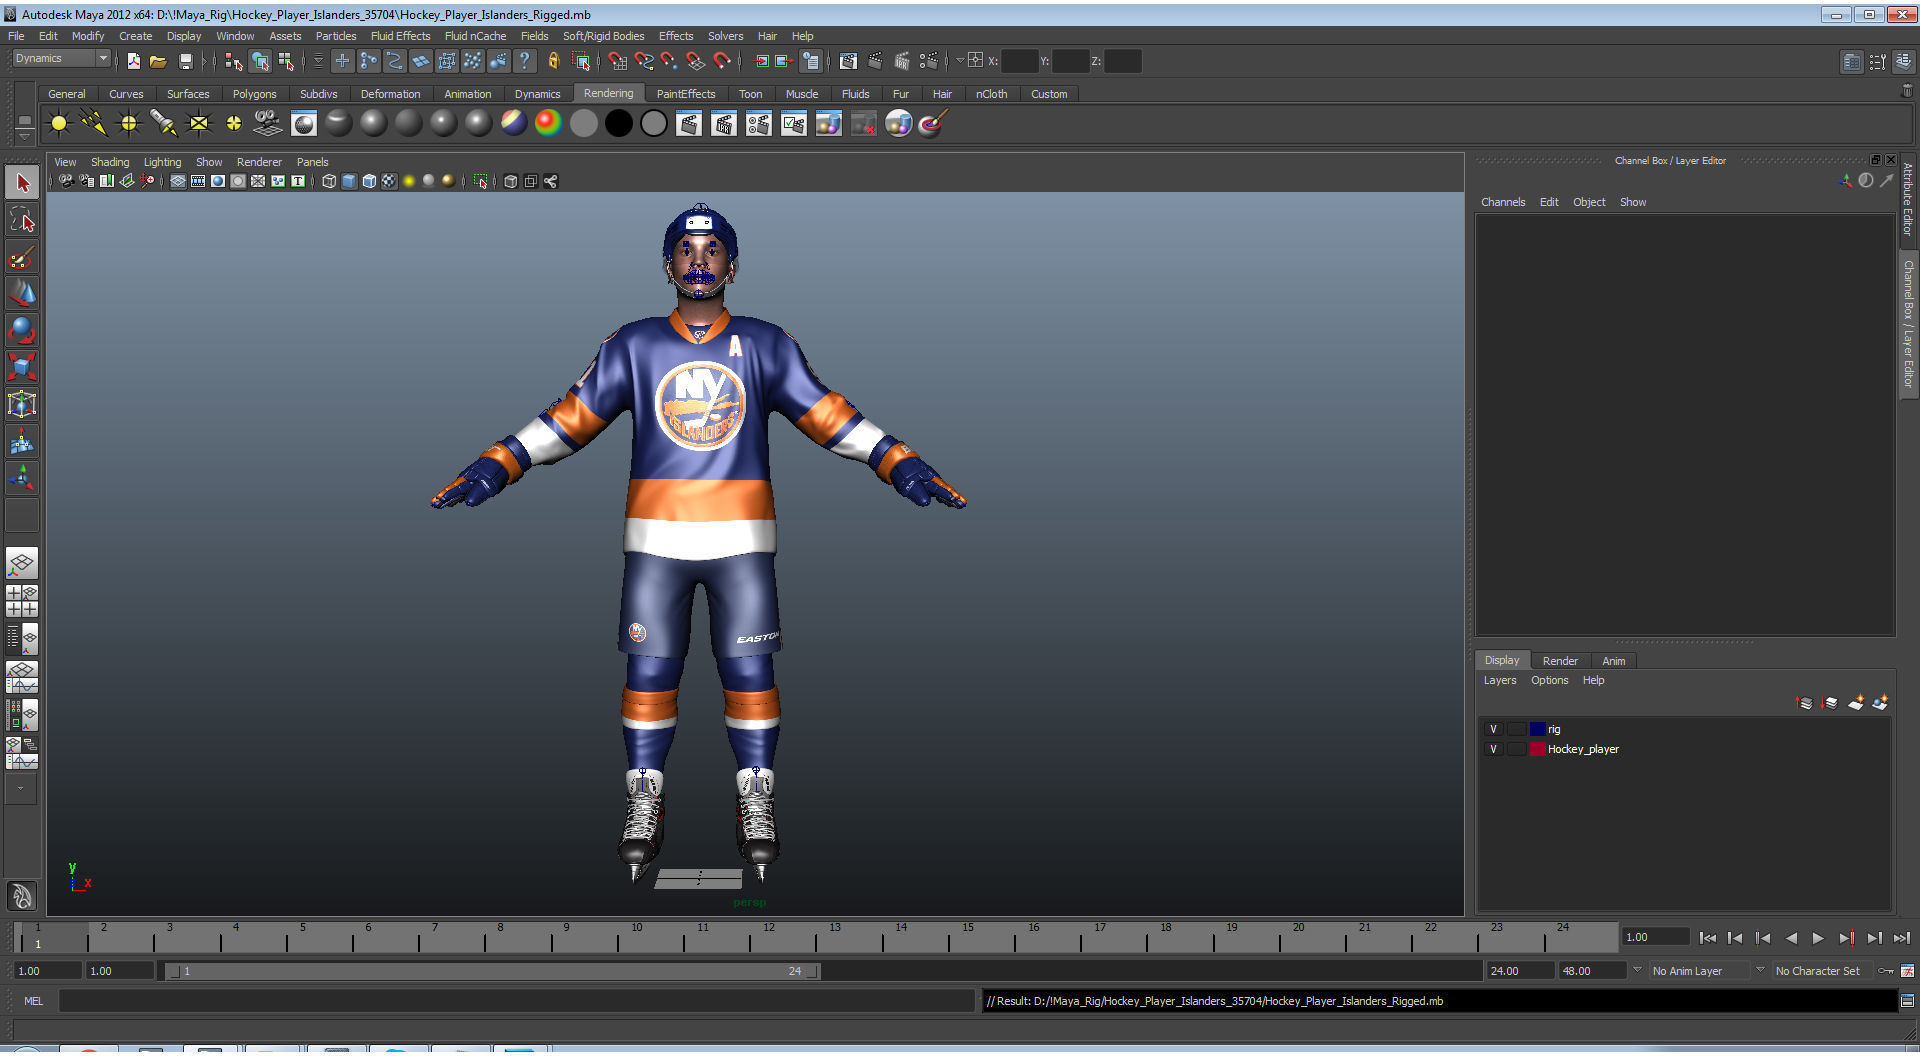Open the Script Editor icon
1920x1056 pixels.
coord(1907,1001)
